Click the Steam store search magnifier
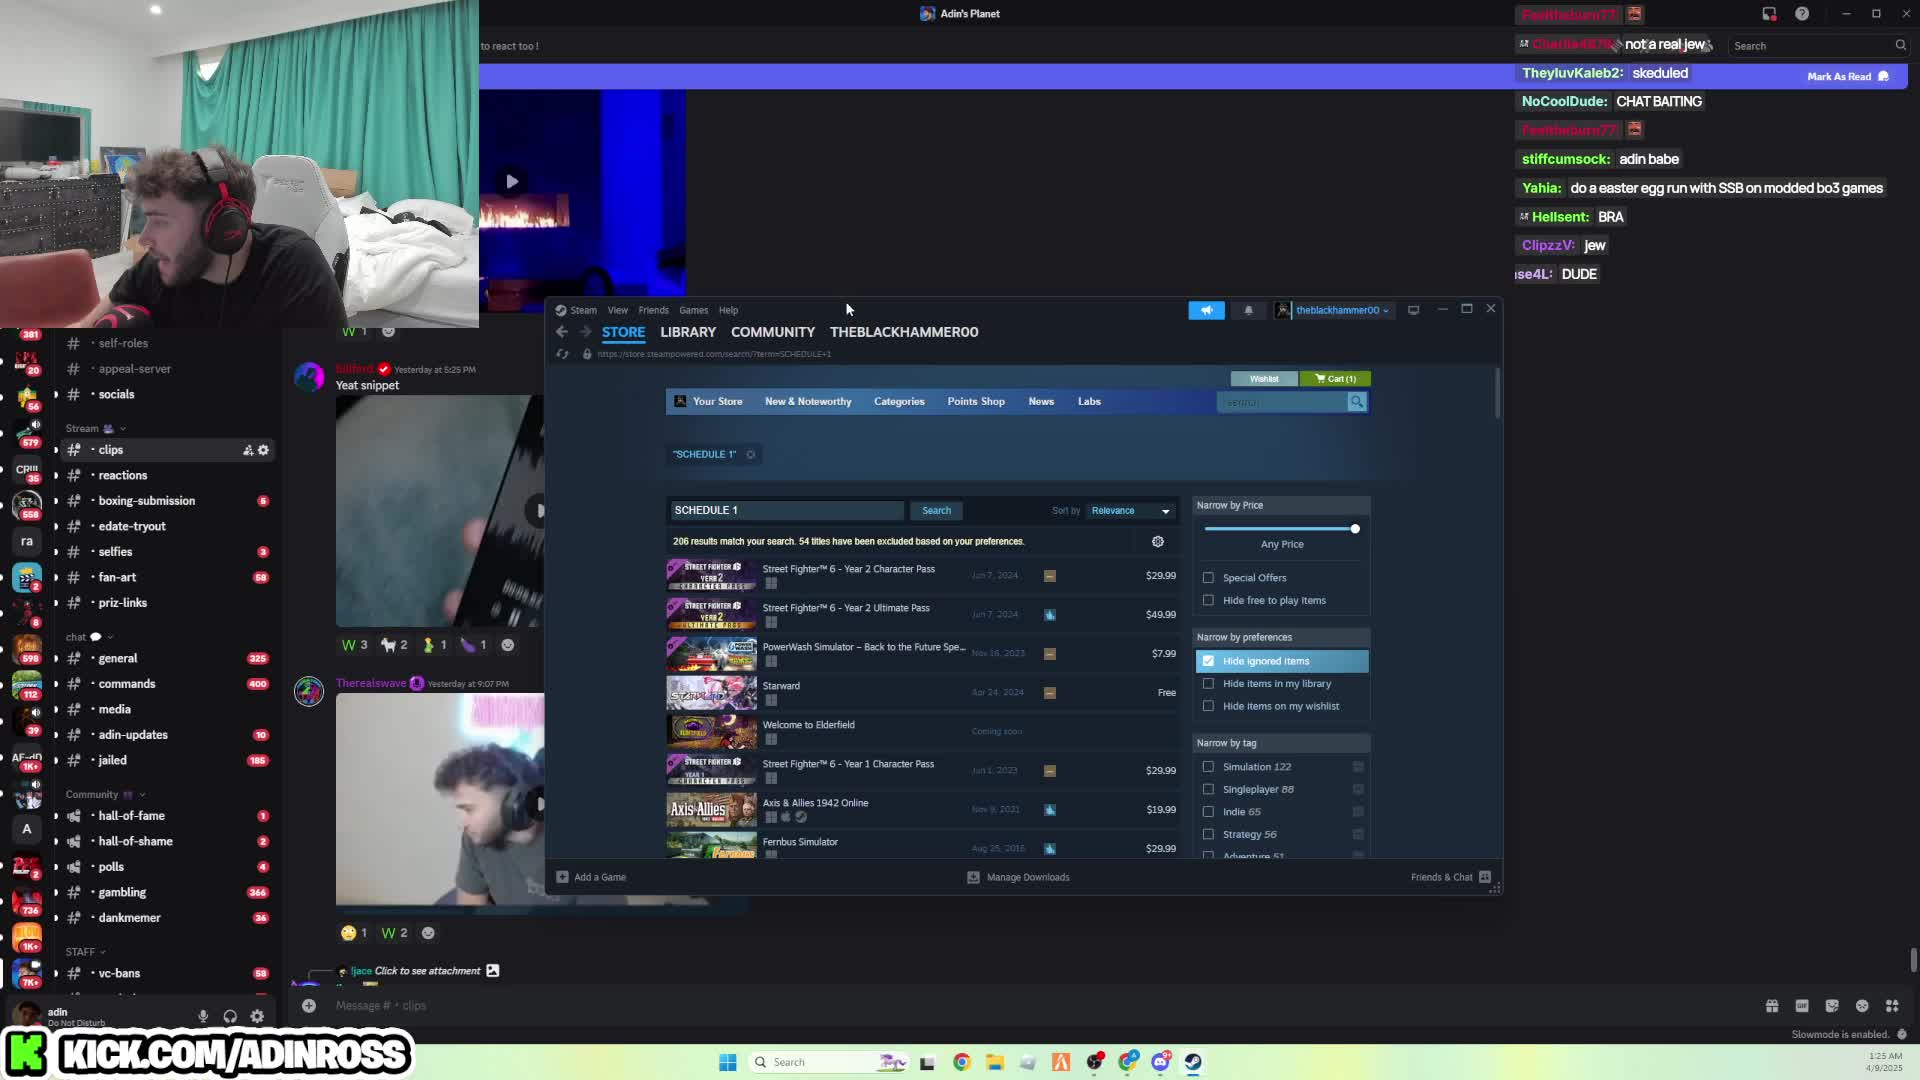Viewport: 1920px width, 1080px height. point(1357,402)
